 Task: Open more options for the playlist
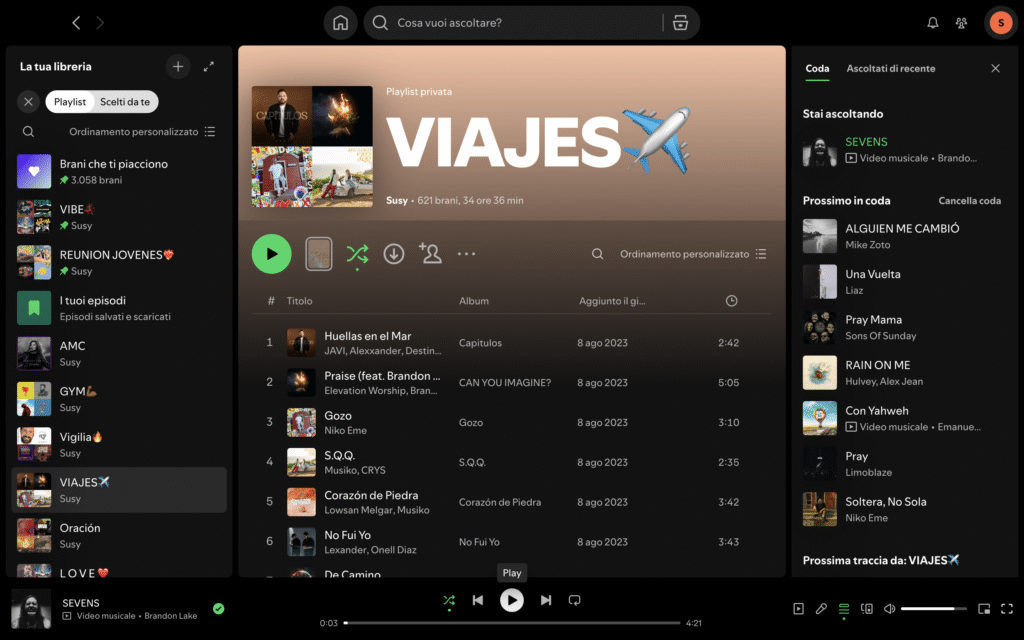(466, 253)
